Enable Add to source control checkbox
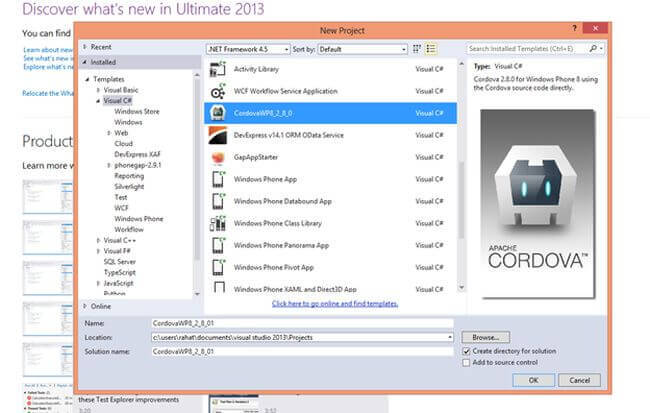Screen dimensions: 650x413 coord(466,363)
